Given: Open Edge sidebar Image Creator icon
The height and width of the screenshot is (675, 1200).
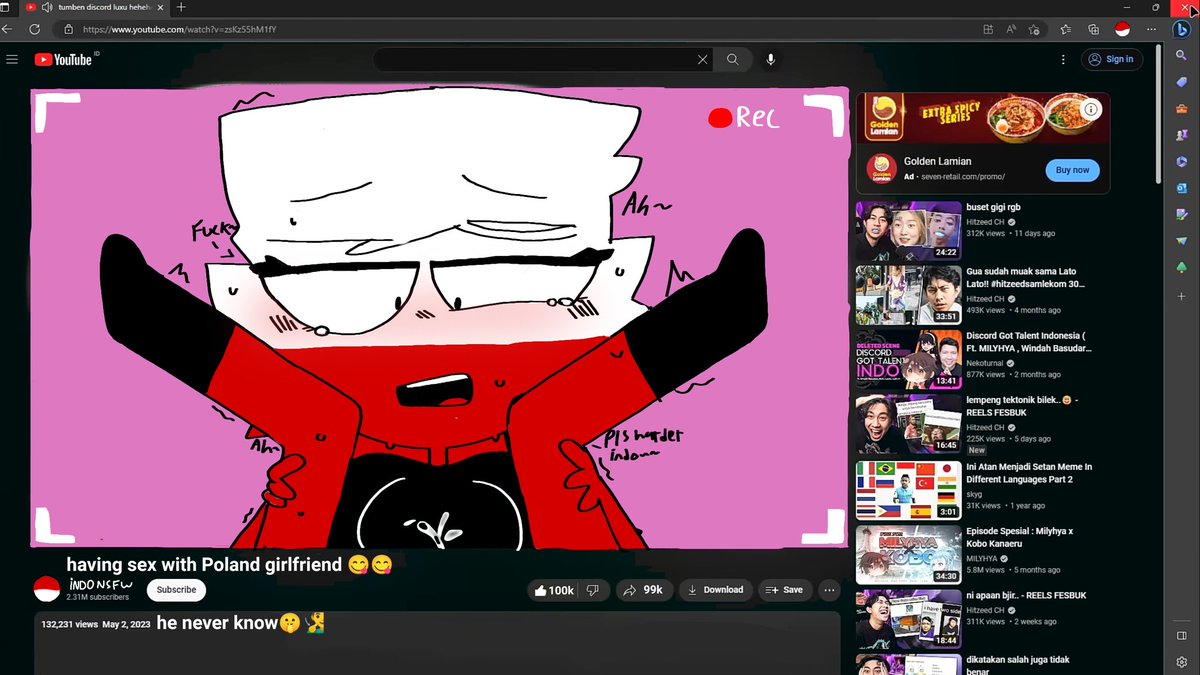Looking at the screenshot, I should (x=1181, y=214).
